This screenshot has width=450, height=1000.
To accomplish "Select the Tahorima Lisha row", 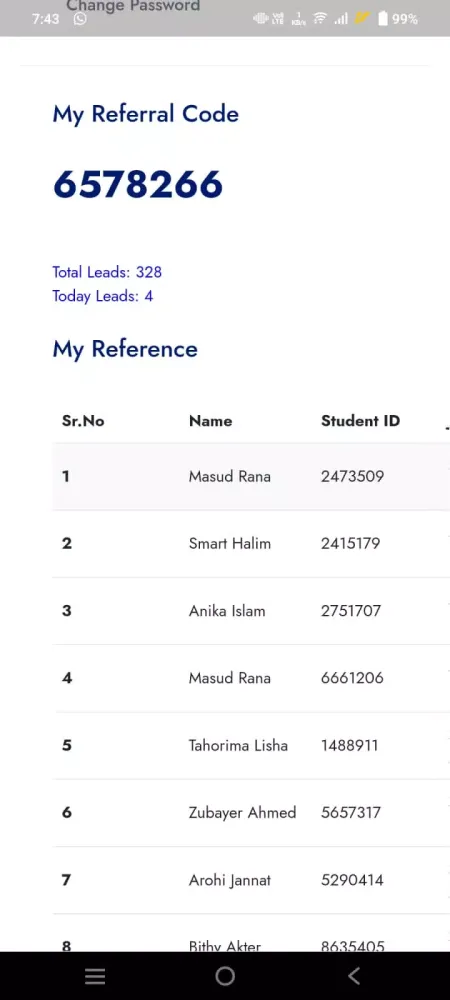I will (x=251, y=746).
